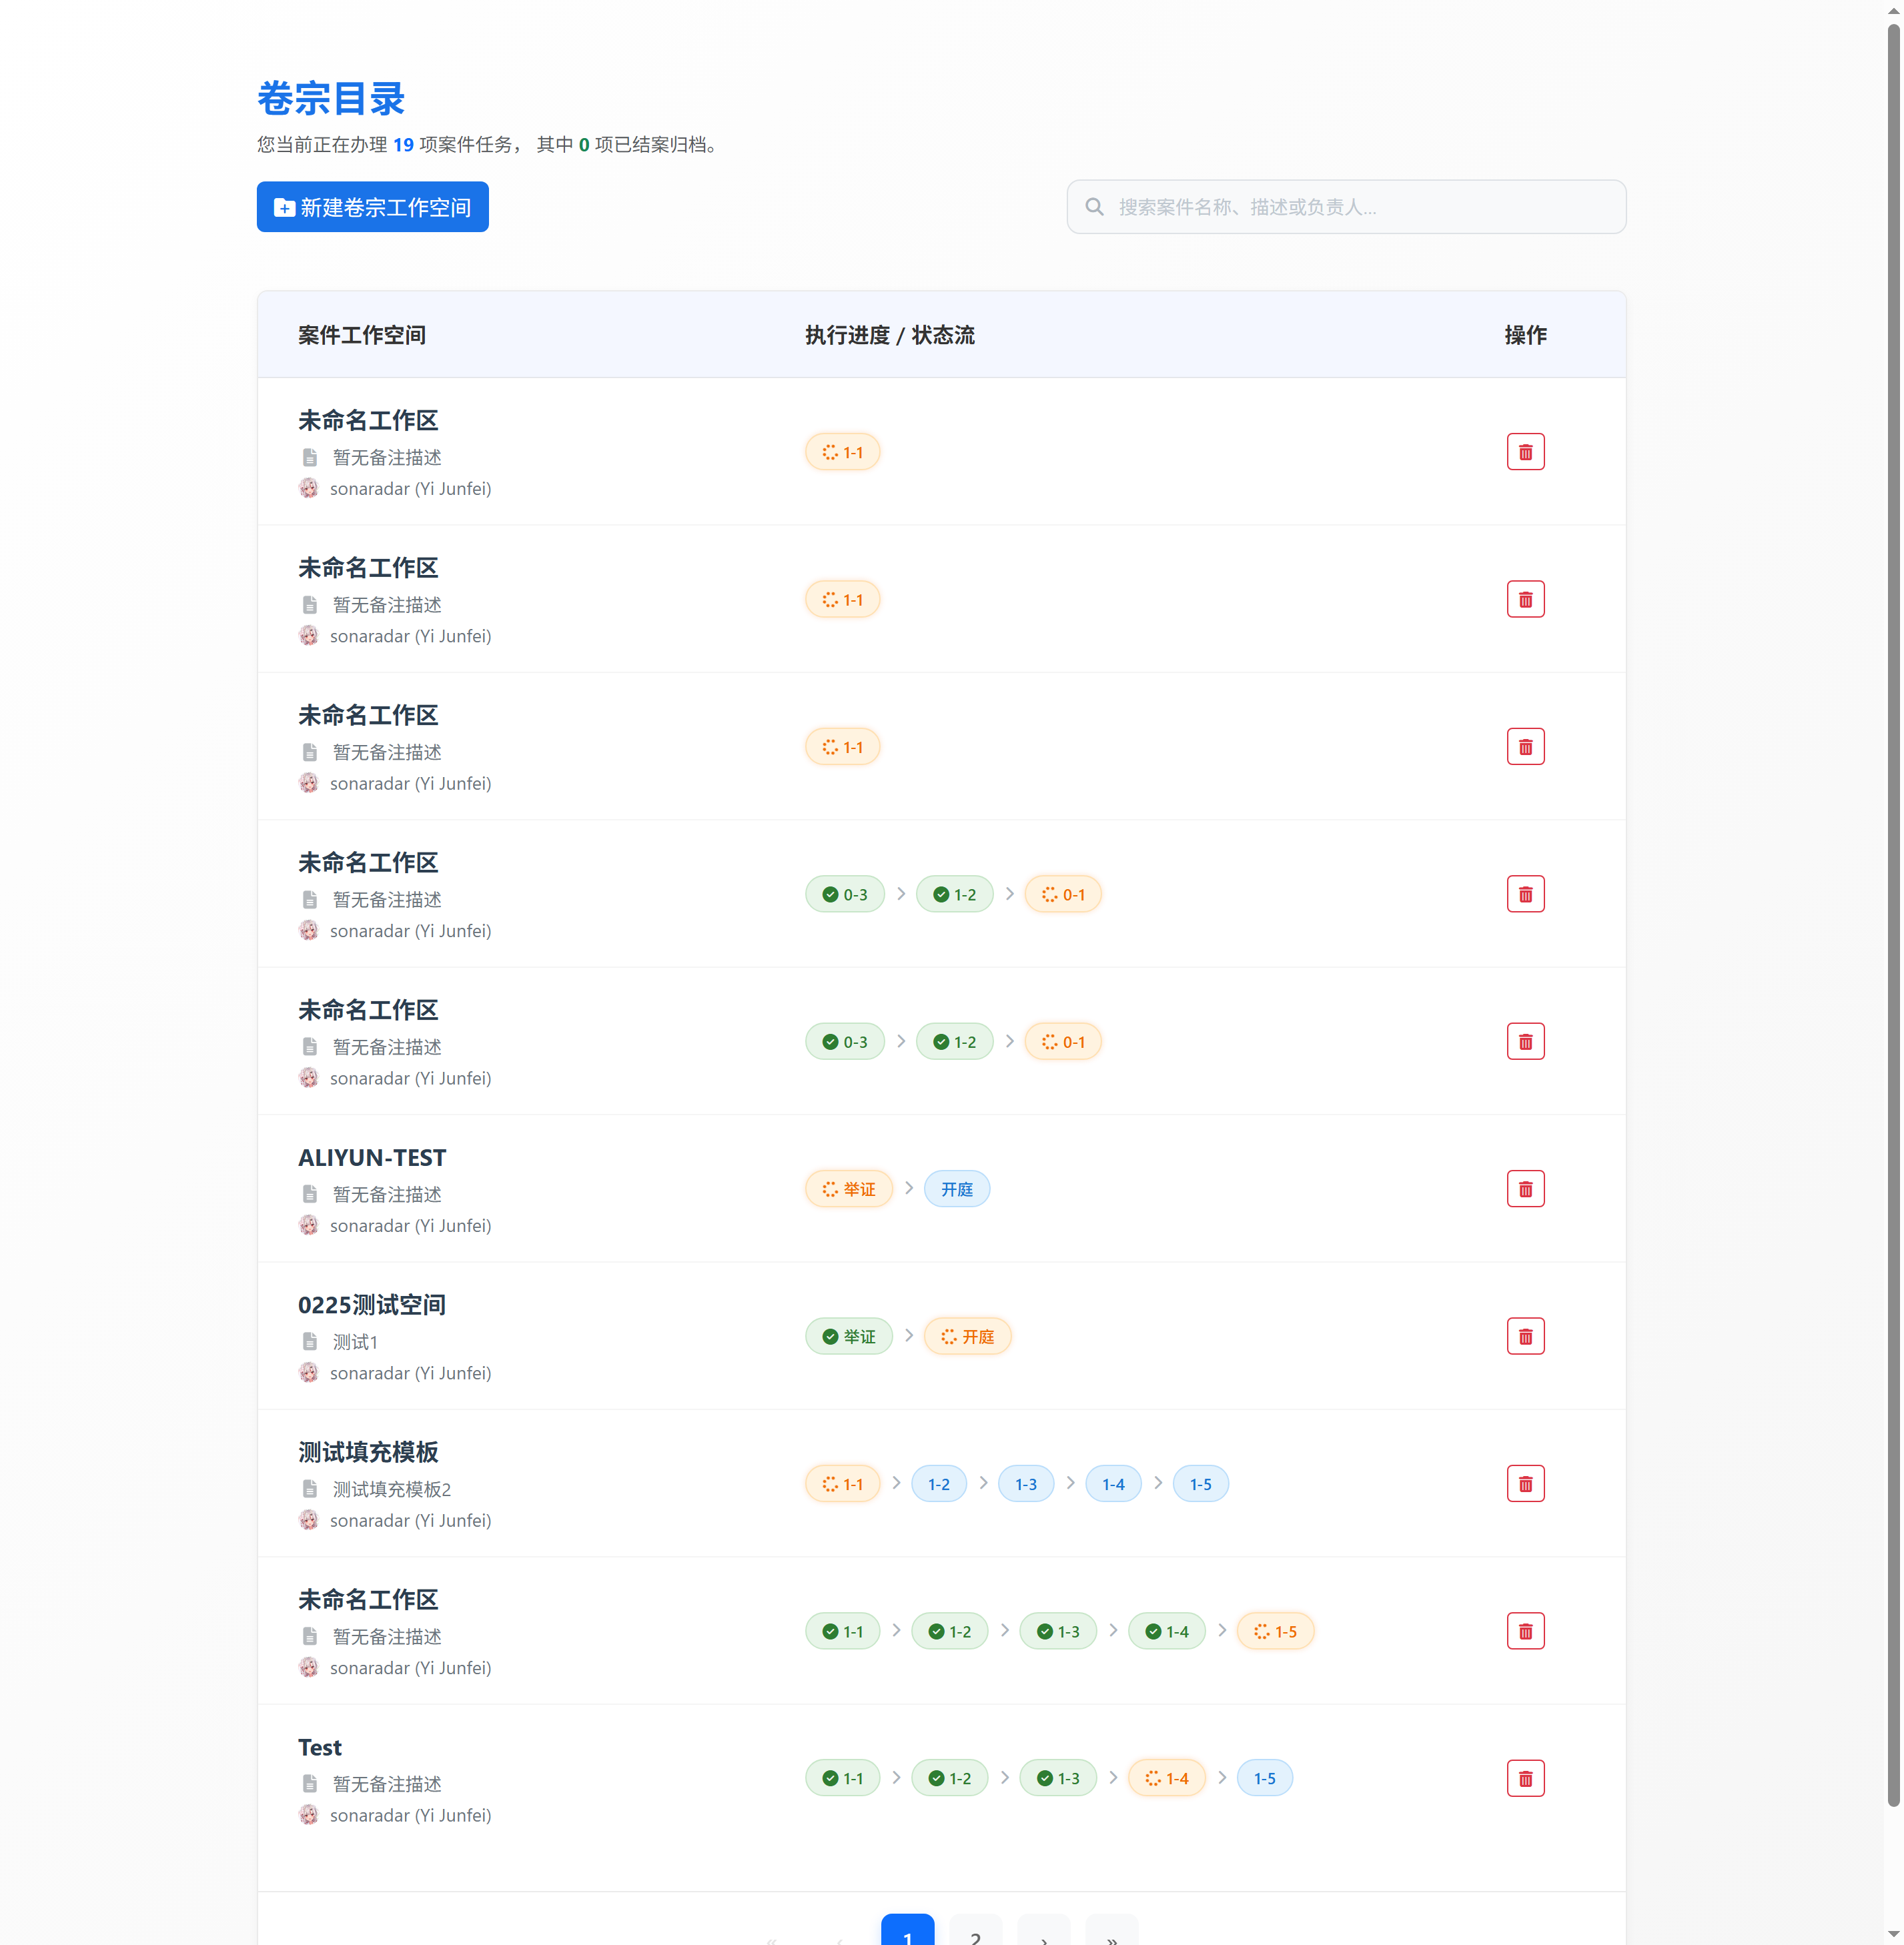Click the completed 1-3 badge in Test row
This screenshot has height=1945, width=1904.
pyautogui.click(x=1057, y=1778)
